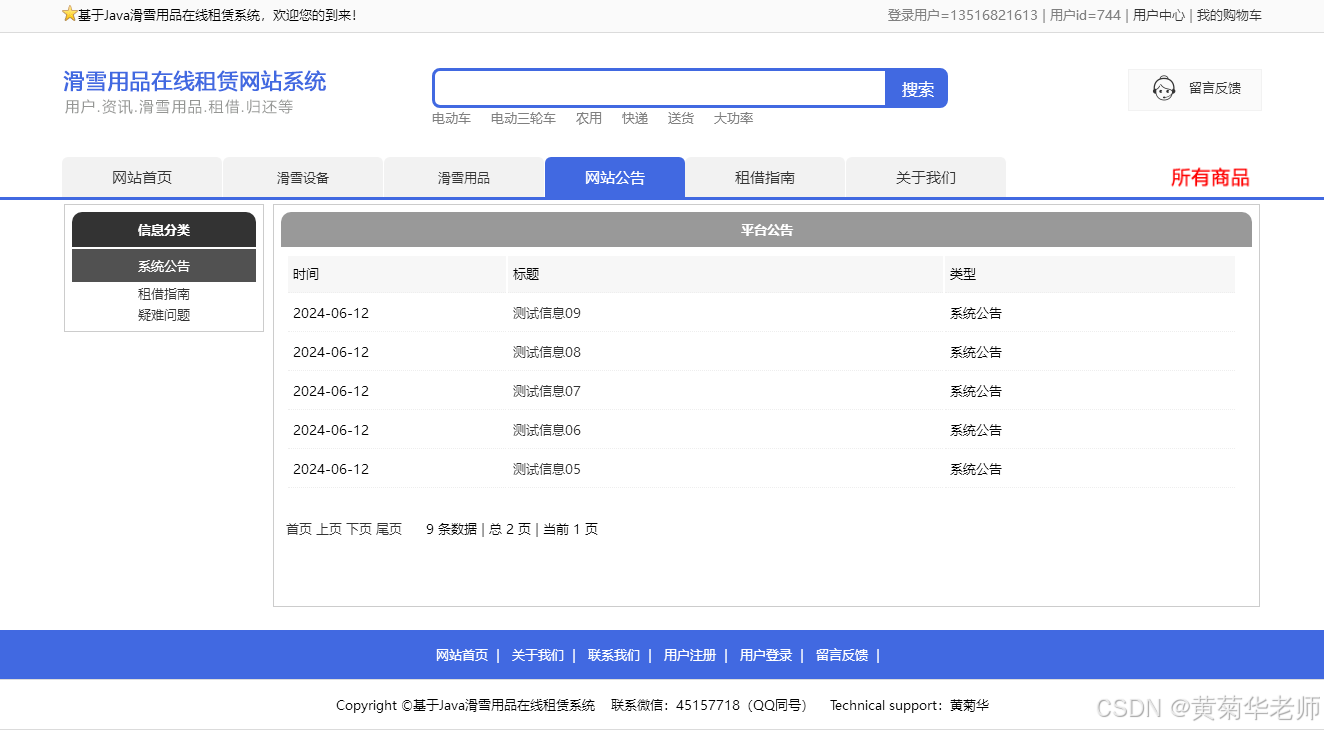Screen dimensions: 1324x730
Task: Click the red 所有商品 link
Action: pos(1210,177)
